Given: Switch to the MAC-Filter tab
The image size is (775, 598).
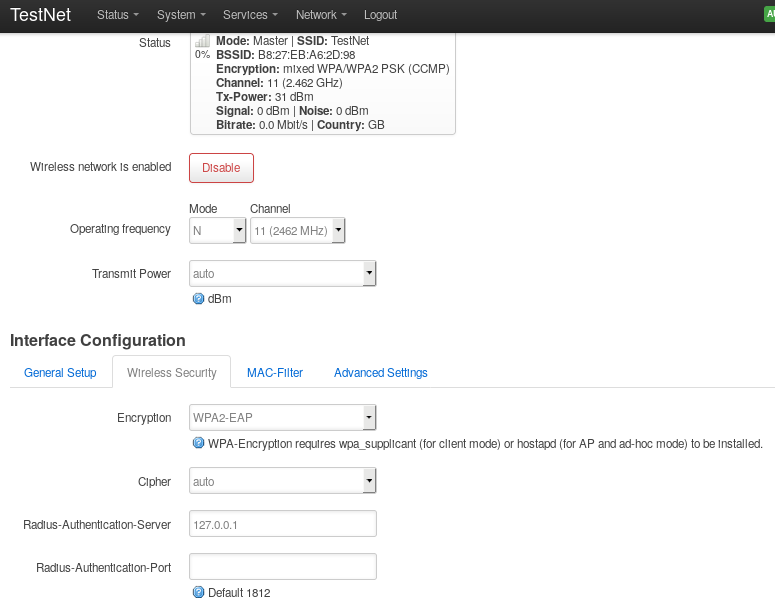Looking at the screenshot, I should click(275, 373).
